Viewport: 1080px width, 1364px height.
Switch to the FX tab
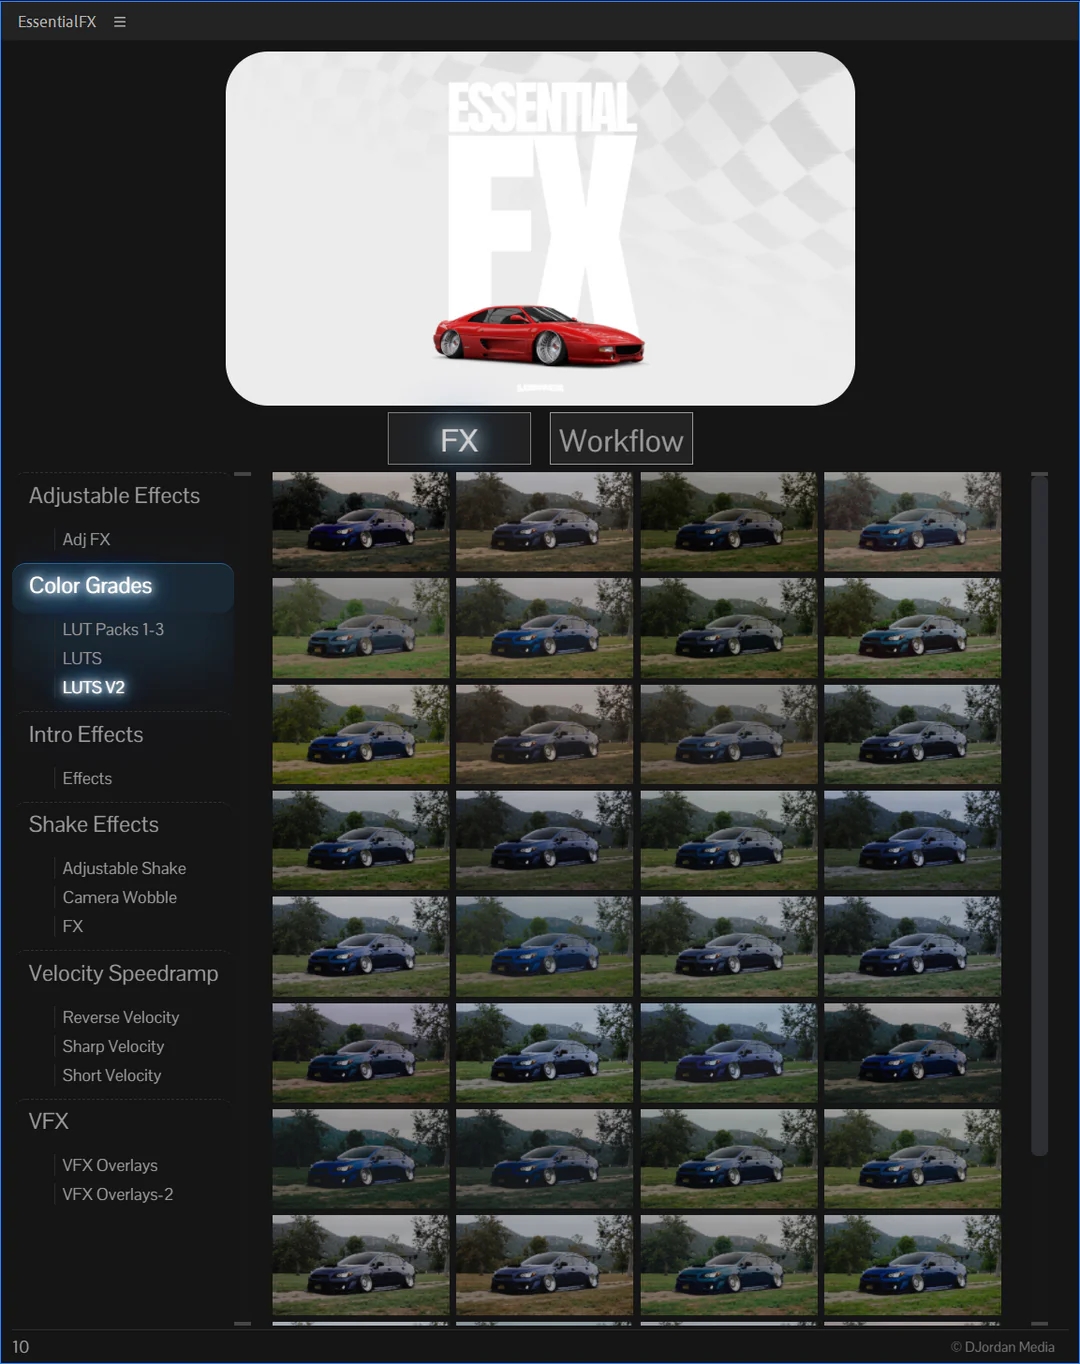pyautogui.click(x=459, y=439)
